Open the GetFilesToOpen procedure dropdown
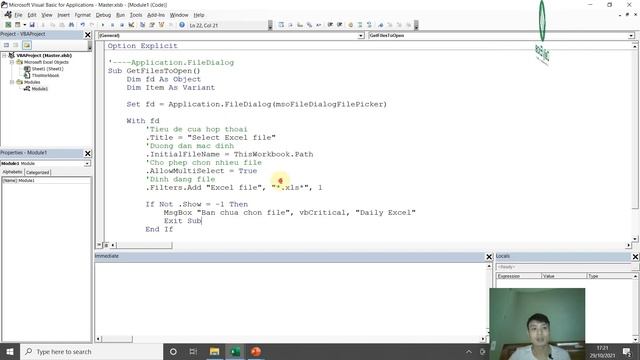The image size is (640, 360). tap(631, 36)
